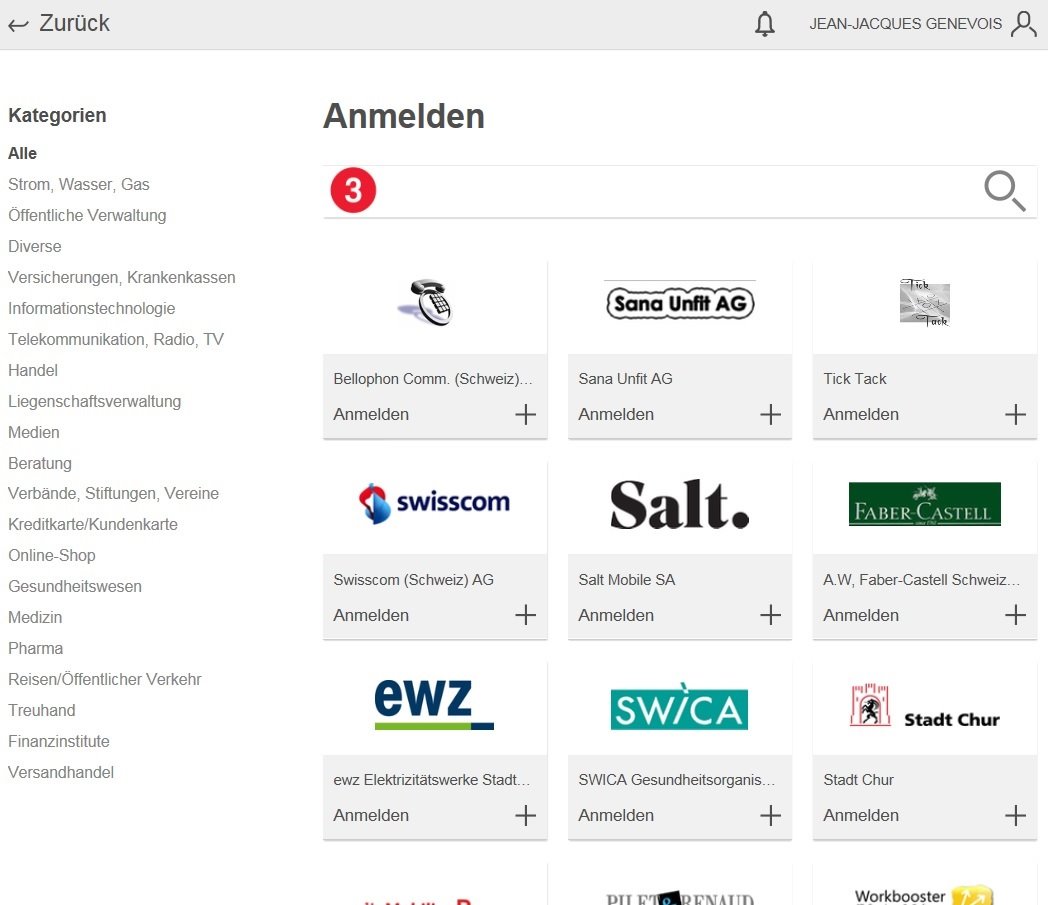This screenshot has width=1048, height=905.
Task: Click the plus icon for Tick Tack
Action: click(1015, 414)
